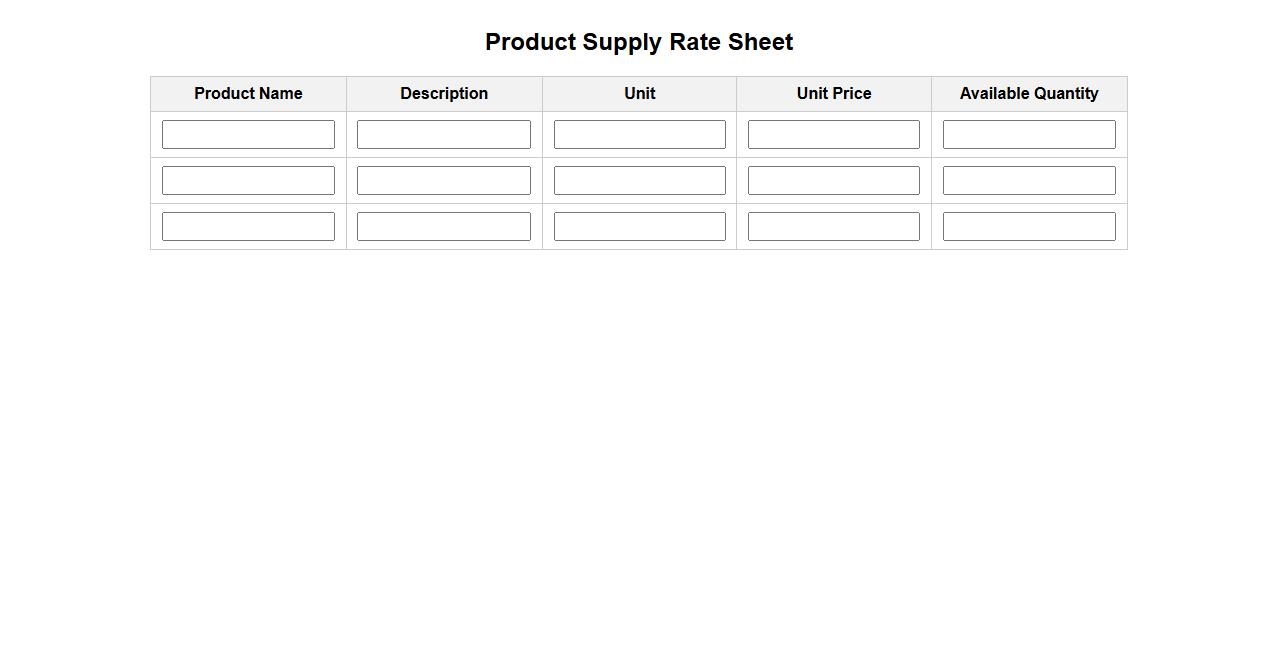Focus the first row Description input
This screenshot has width=1278, height=650.
click(x=443, y=134)
